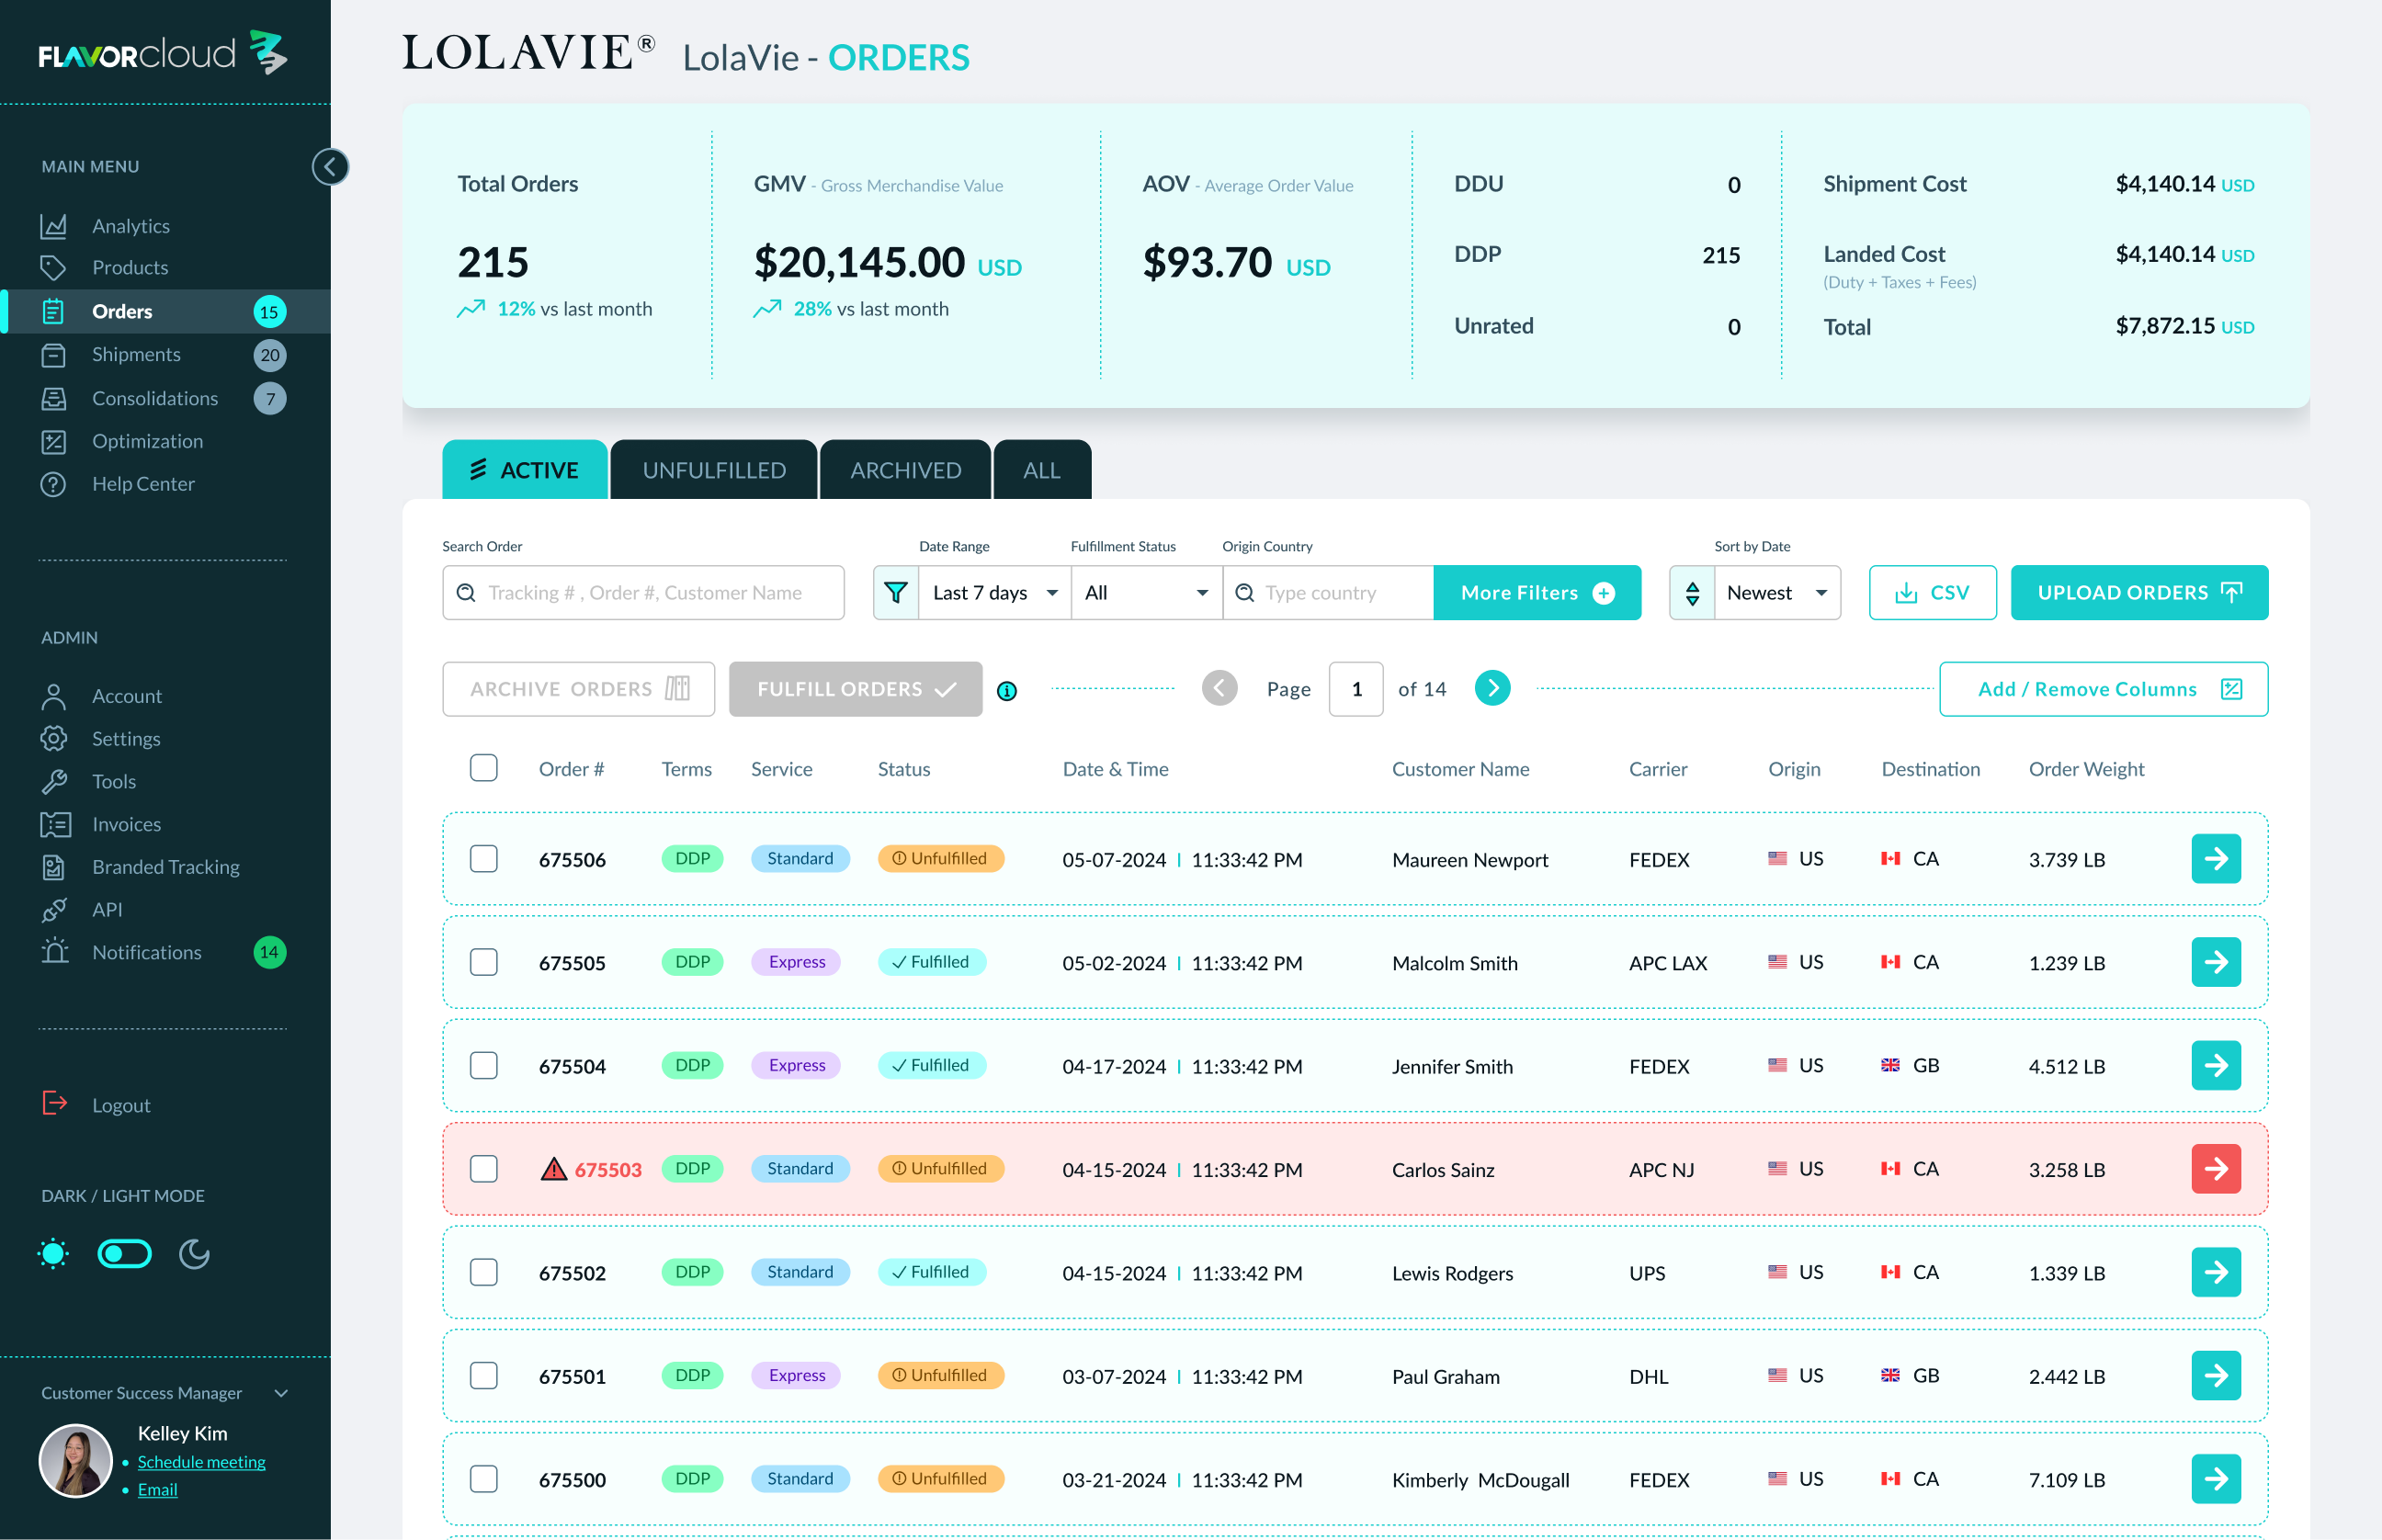Click the Optimization icon in sidebar

tap(53, 441)
